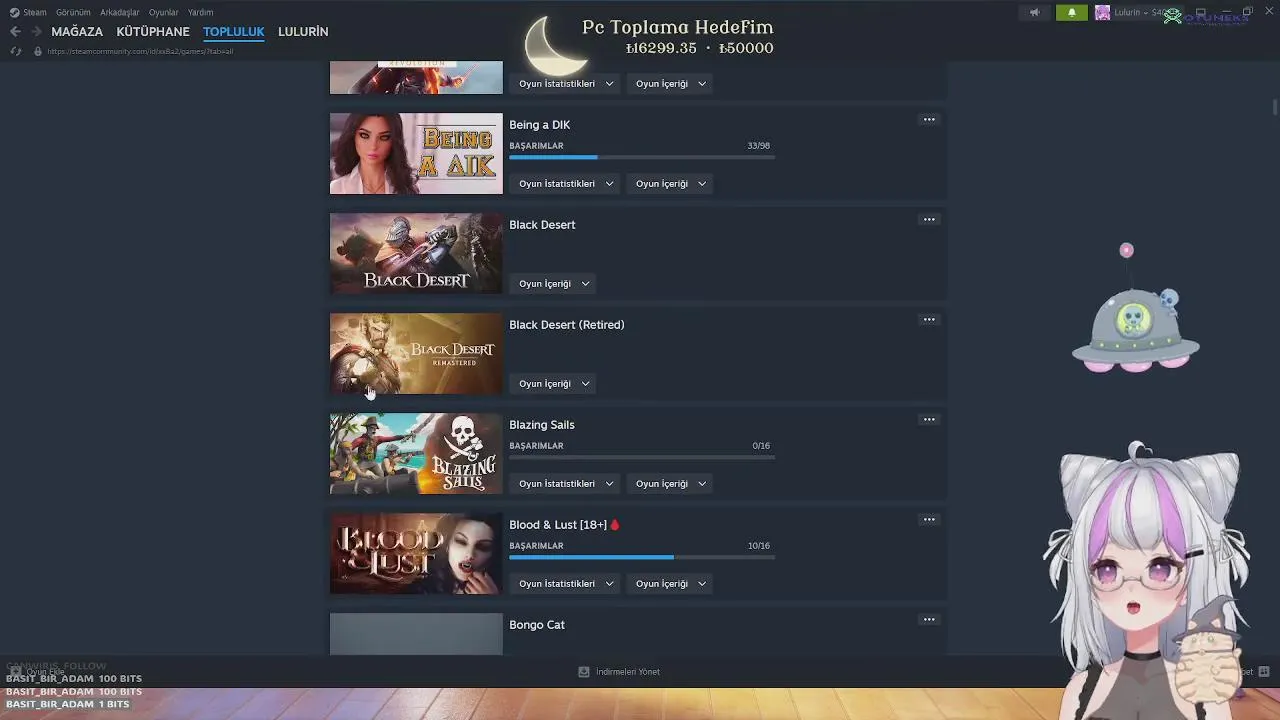Click the downloads icon next to İndirmeleri Yönet
The image size is (1280, 720).
(584, 672)
